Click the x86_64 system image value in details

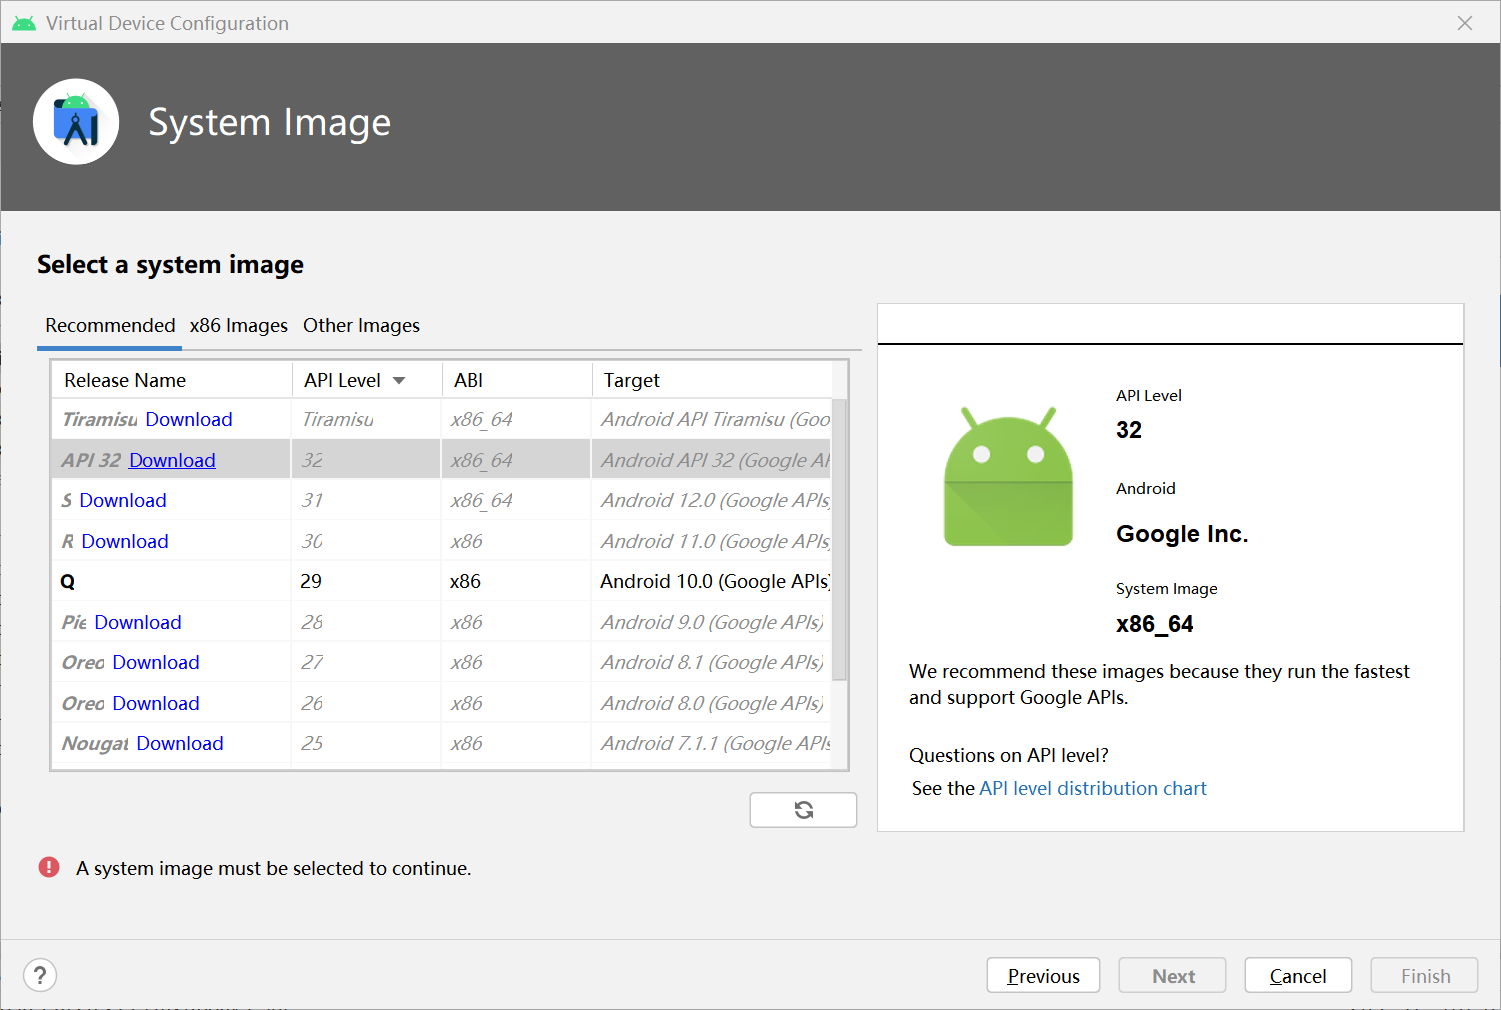pos(1155,624)
